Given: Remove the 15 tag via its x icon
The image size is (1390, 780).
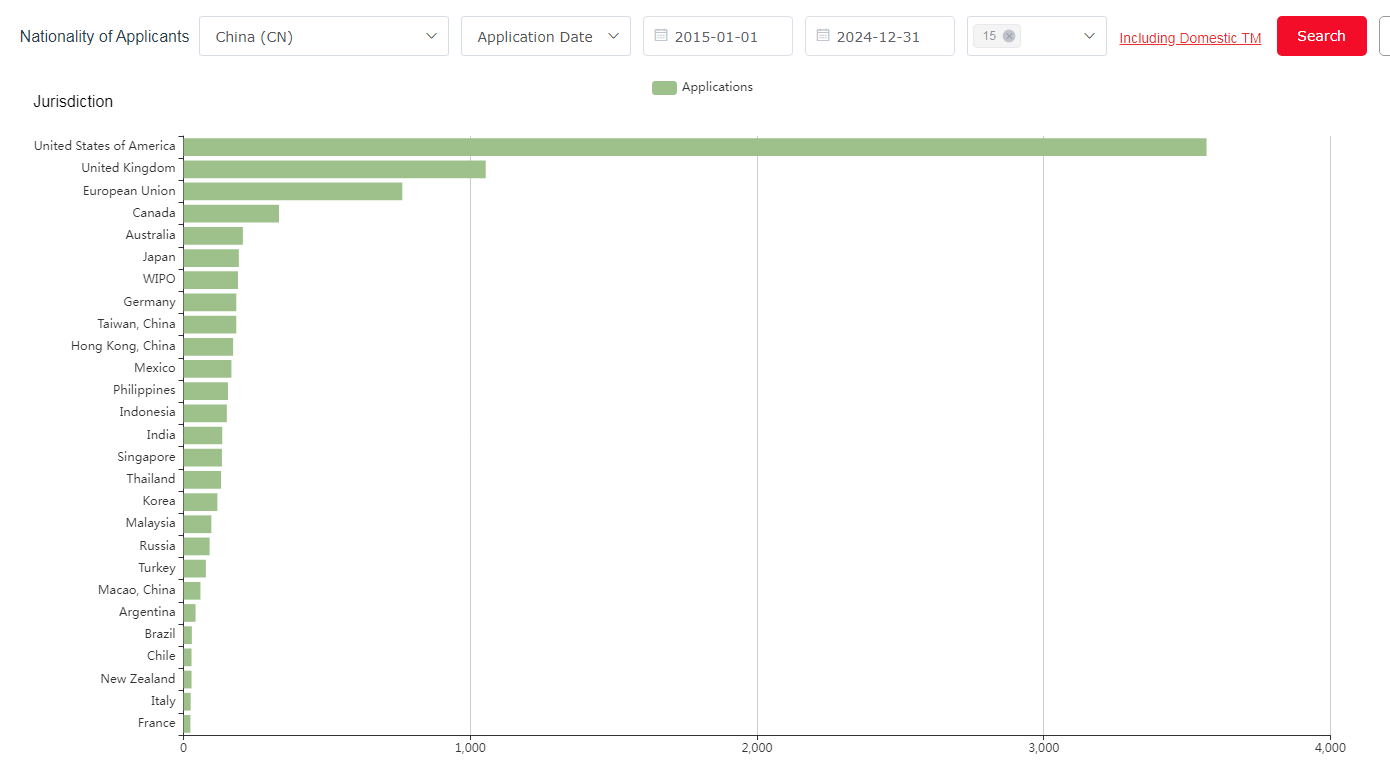Looking at the screenshot, I should [1009, 36].
